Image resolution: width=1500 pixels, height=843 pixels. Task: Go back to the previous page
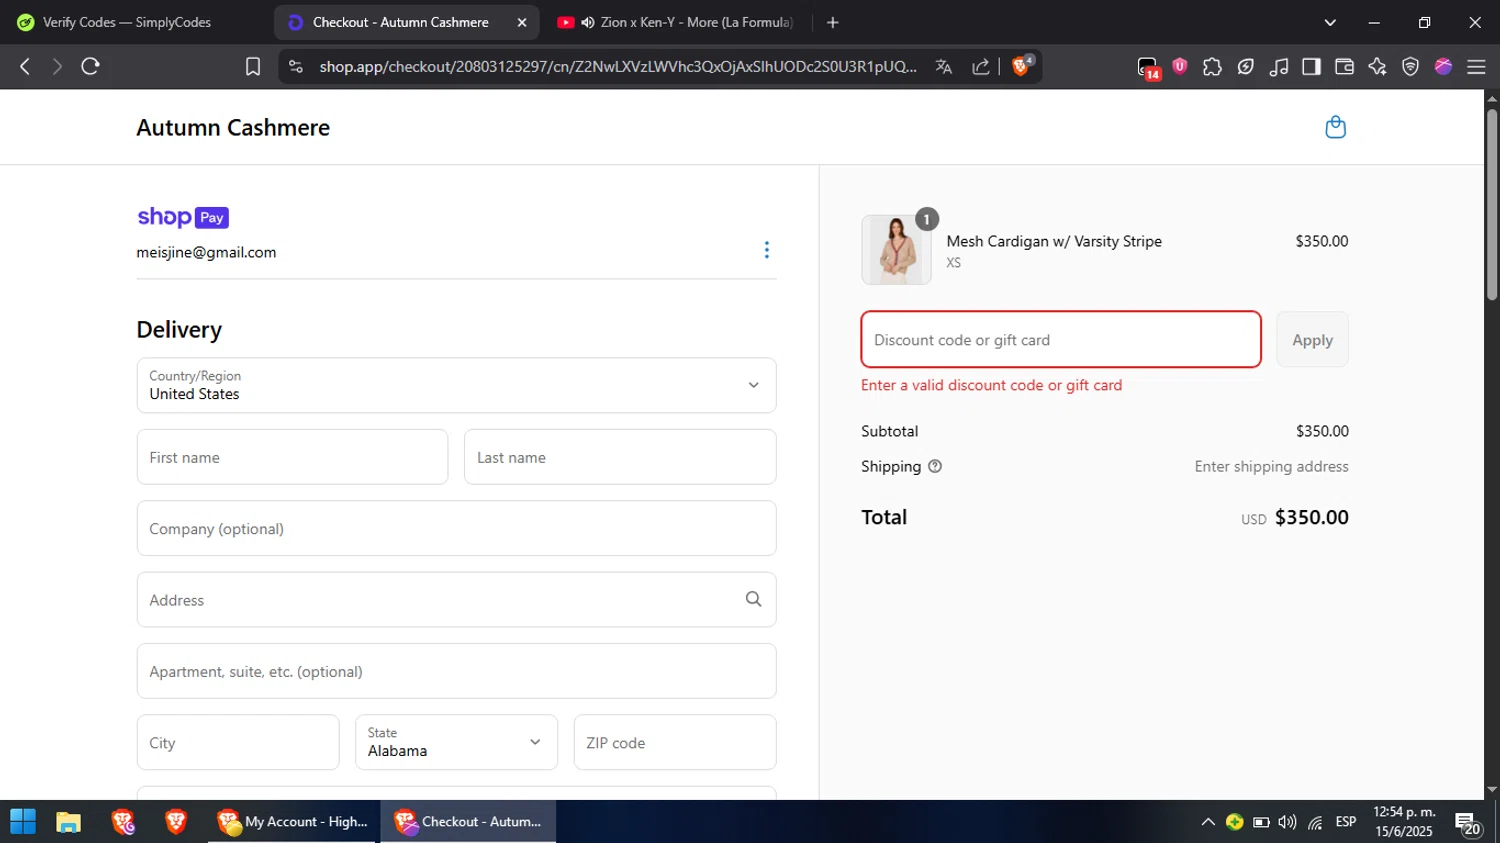[x=25, y=66]
